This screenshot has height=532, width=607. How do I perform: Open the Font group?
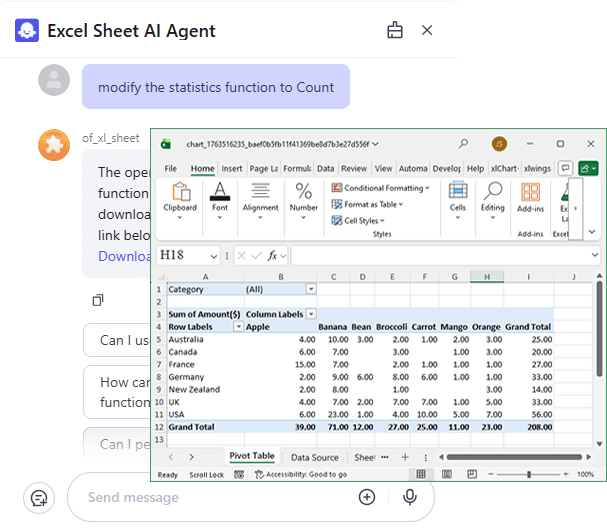pos(219,201)
